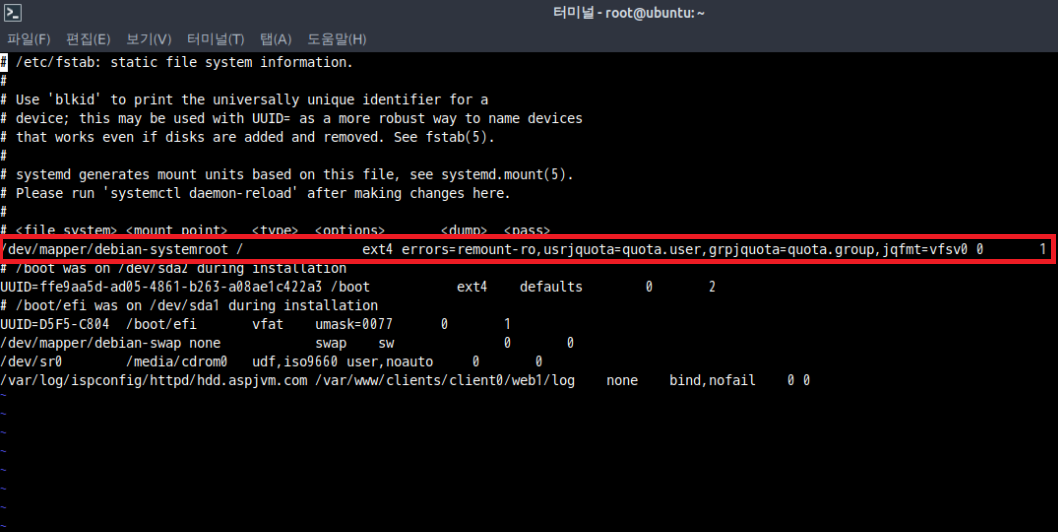Click the 'systemctl daemon-reload' comment line

point(262,193)
